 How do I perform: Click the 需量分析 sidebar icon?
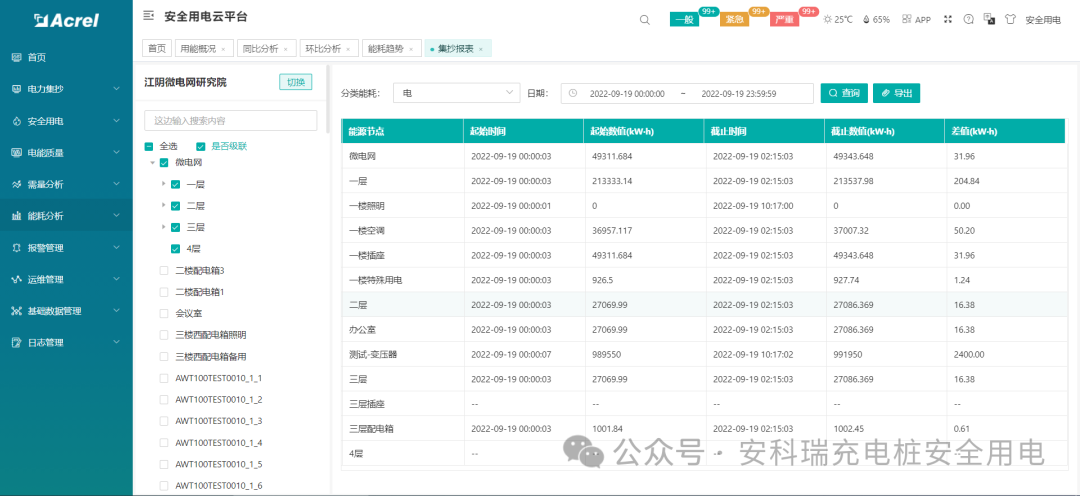(17, 185)
